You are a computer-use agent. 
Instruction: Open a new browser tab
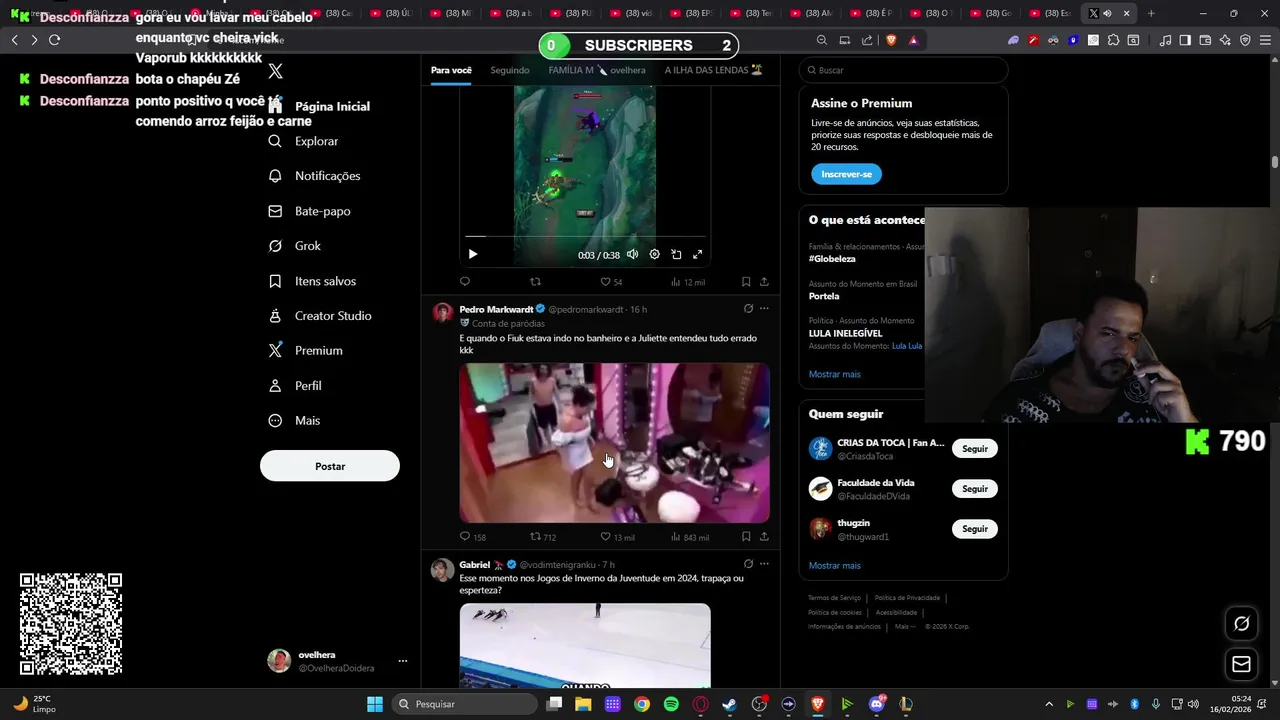click(1151, 13)
